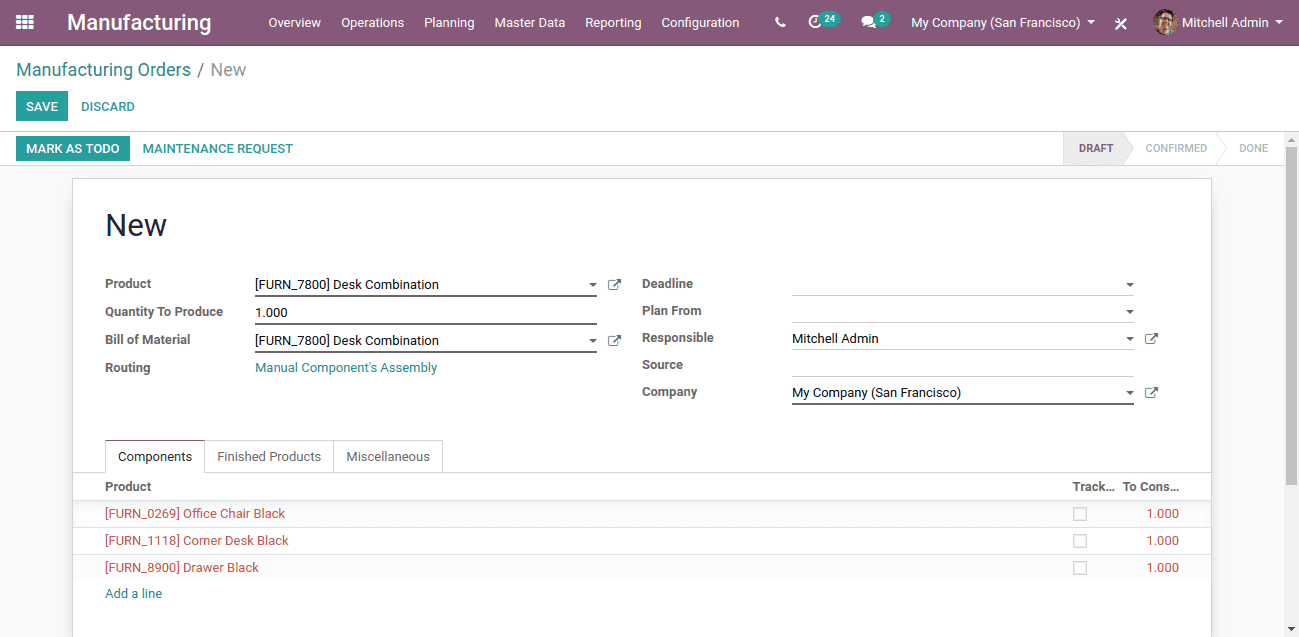The width and height of the screenshot is (1299, 637).
Task: Switch to the Miscellaneous tab
Action: [x=388, y=456]
